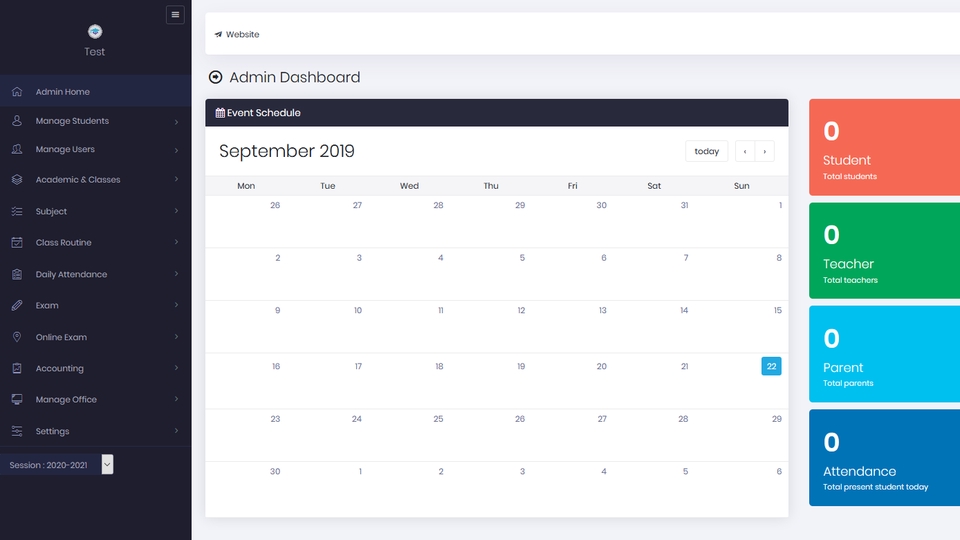Toggle the sidebar with hamburger button
Screen dimensions: 960x540
175,15
